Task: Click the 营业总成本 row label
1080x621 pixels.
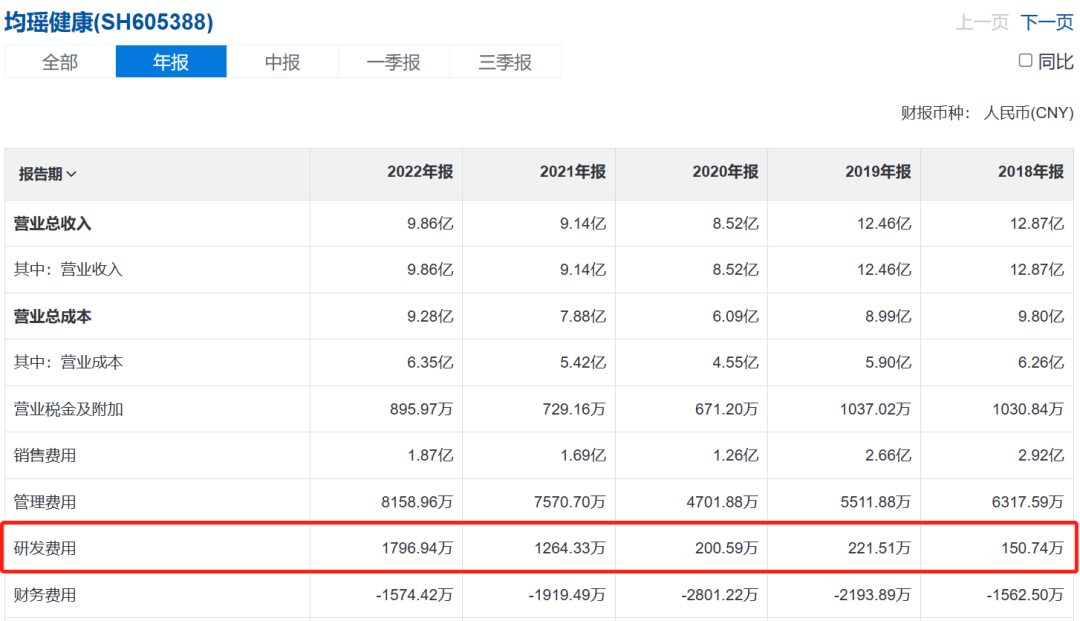Action: [52, 317]
